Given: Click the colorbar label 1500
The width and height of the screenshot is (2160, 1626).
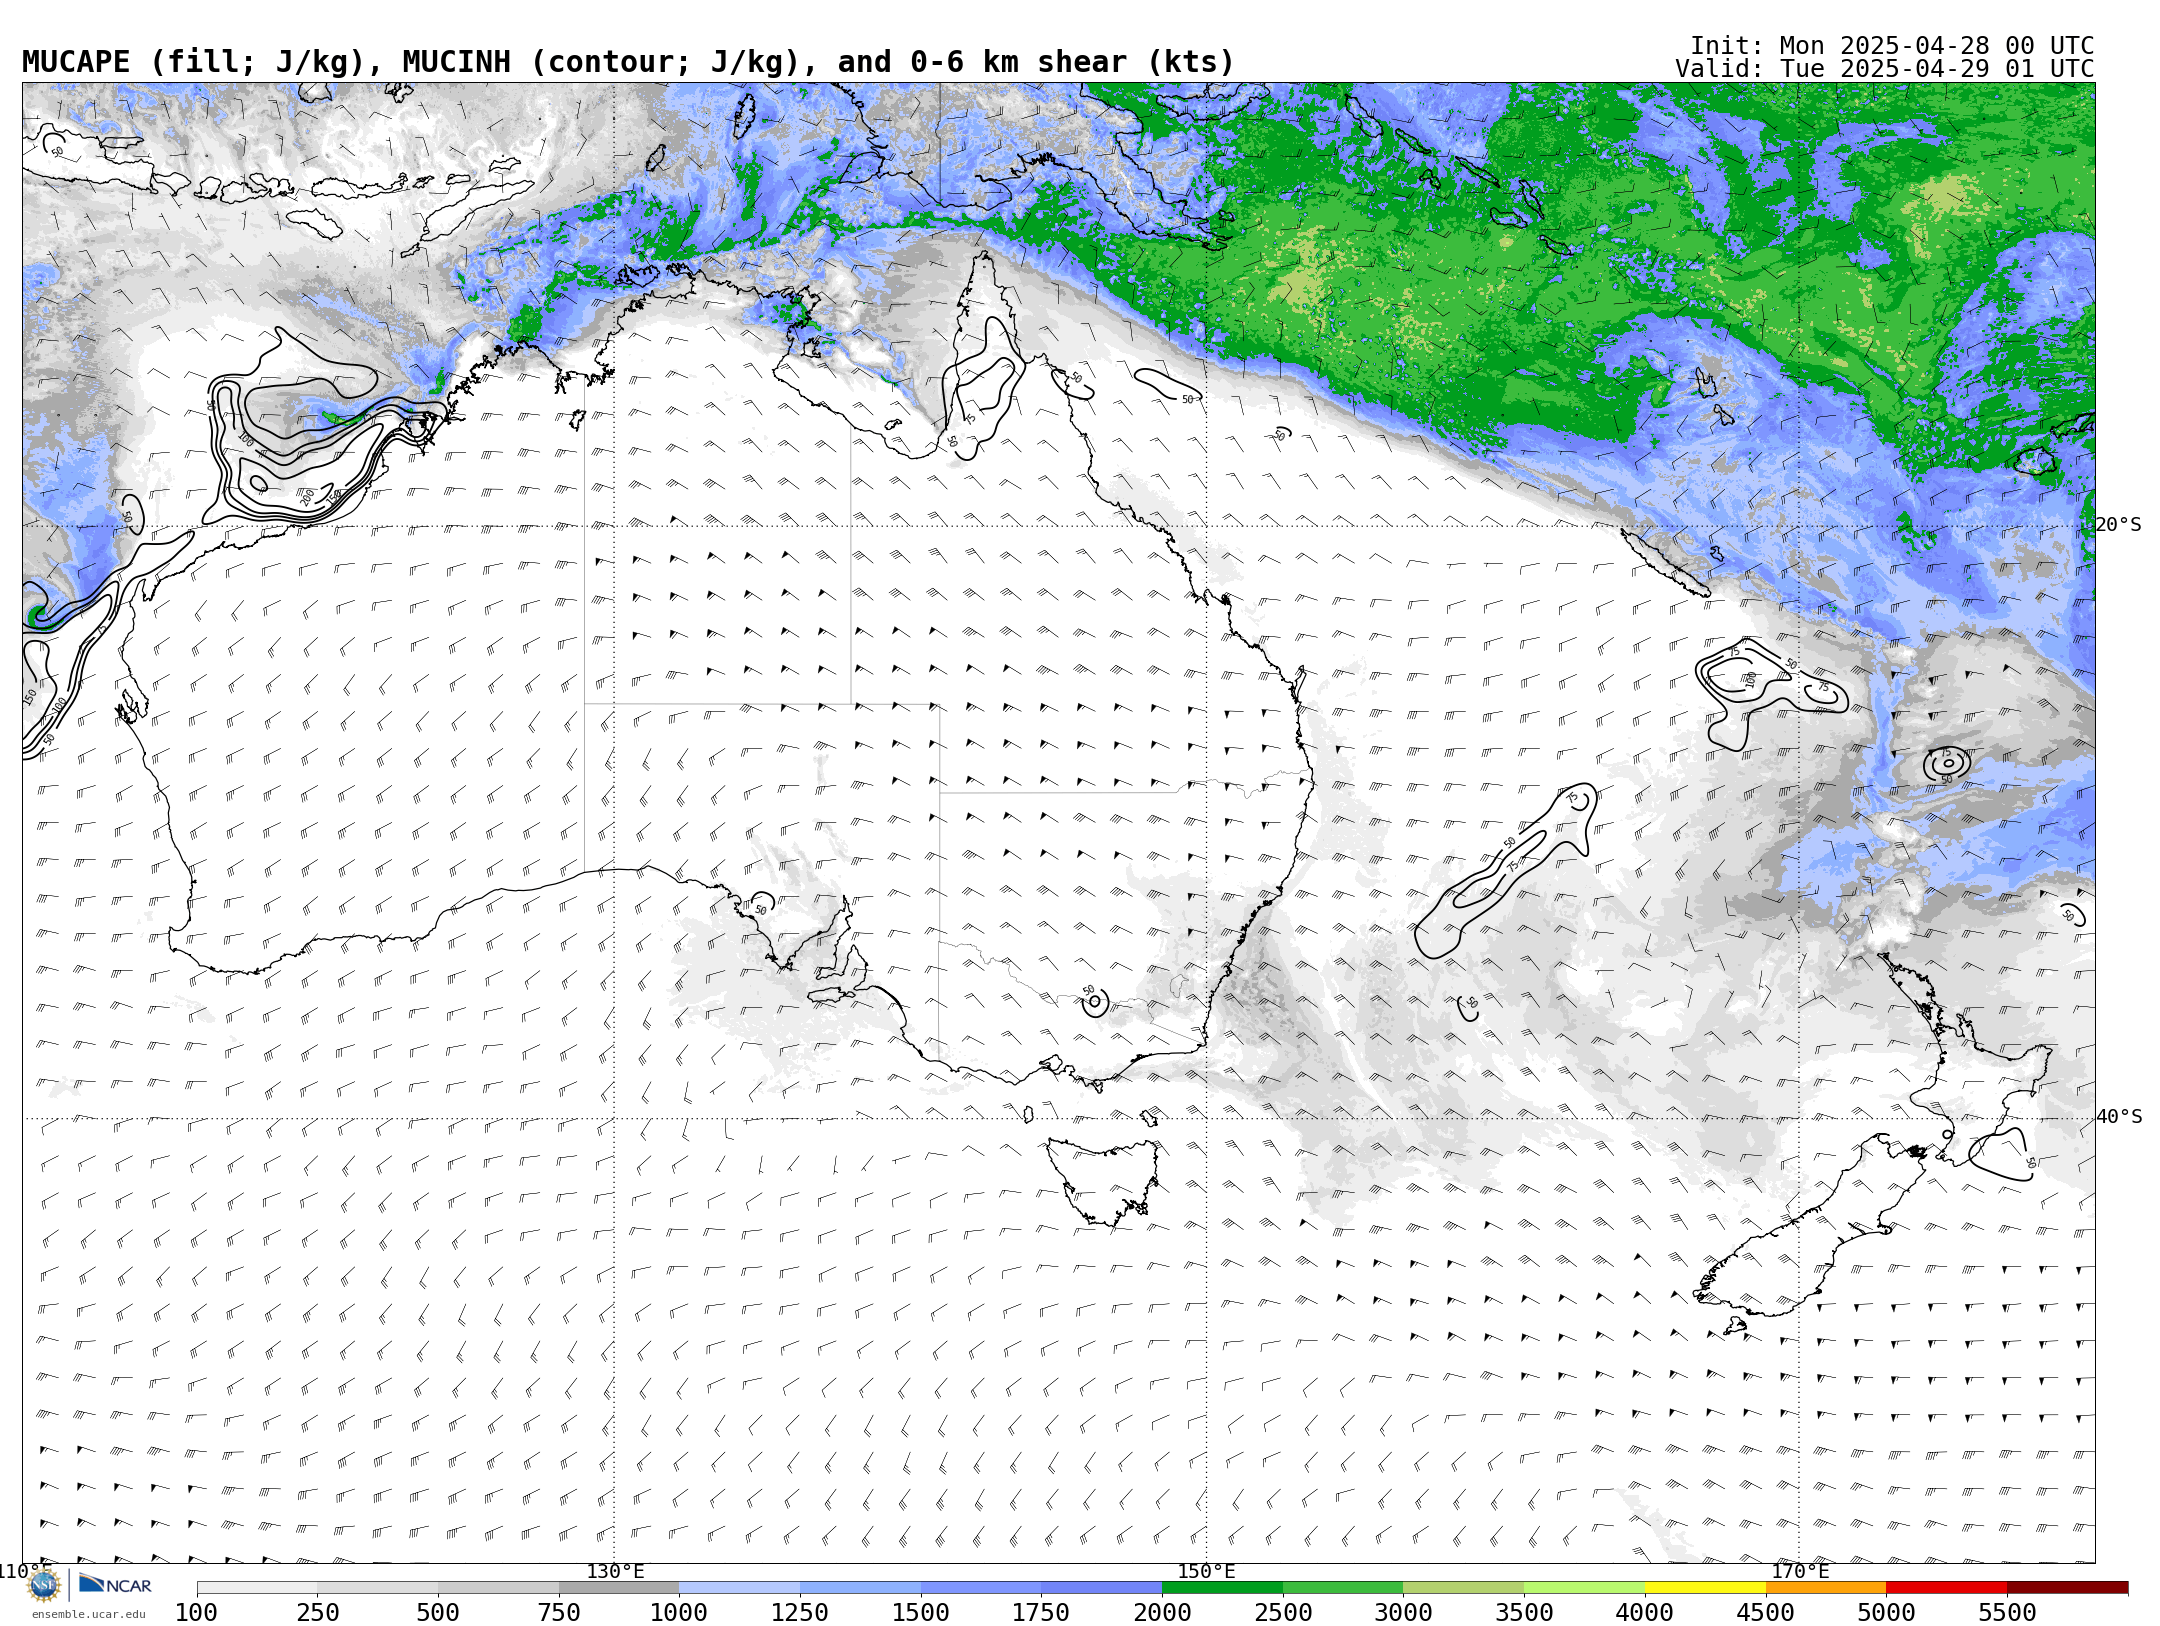Looking at the screenshot, I should pos(921,1612).
